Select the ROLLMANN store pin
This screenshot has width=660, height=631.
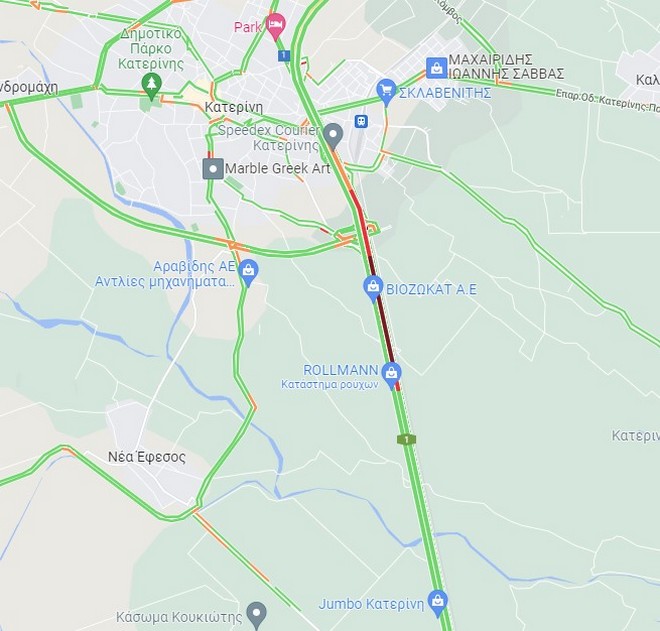[x=391, y=375]
